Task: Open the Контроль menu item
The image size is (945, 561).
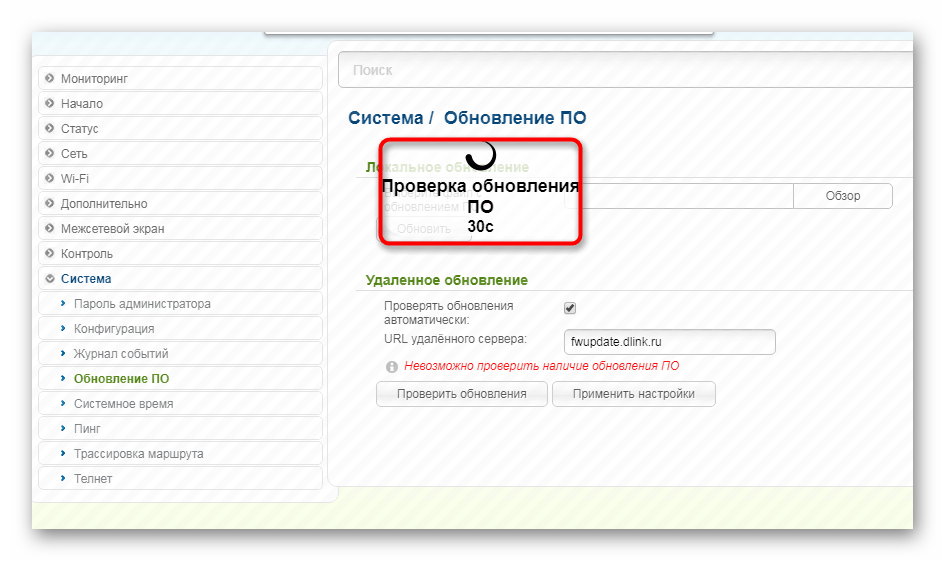Action: click(180, 253)
